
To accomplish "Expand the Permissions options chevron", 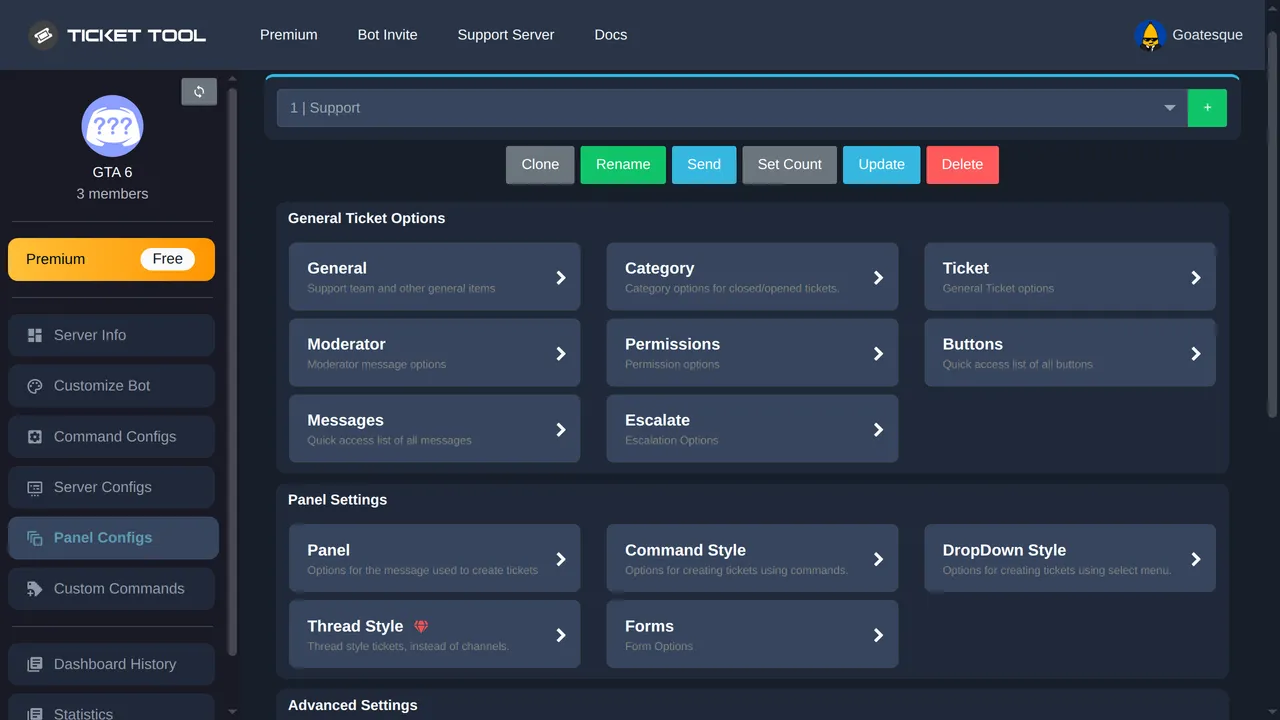I will tap(878, 354).
